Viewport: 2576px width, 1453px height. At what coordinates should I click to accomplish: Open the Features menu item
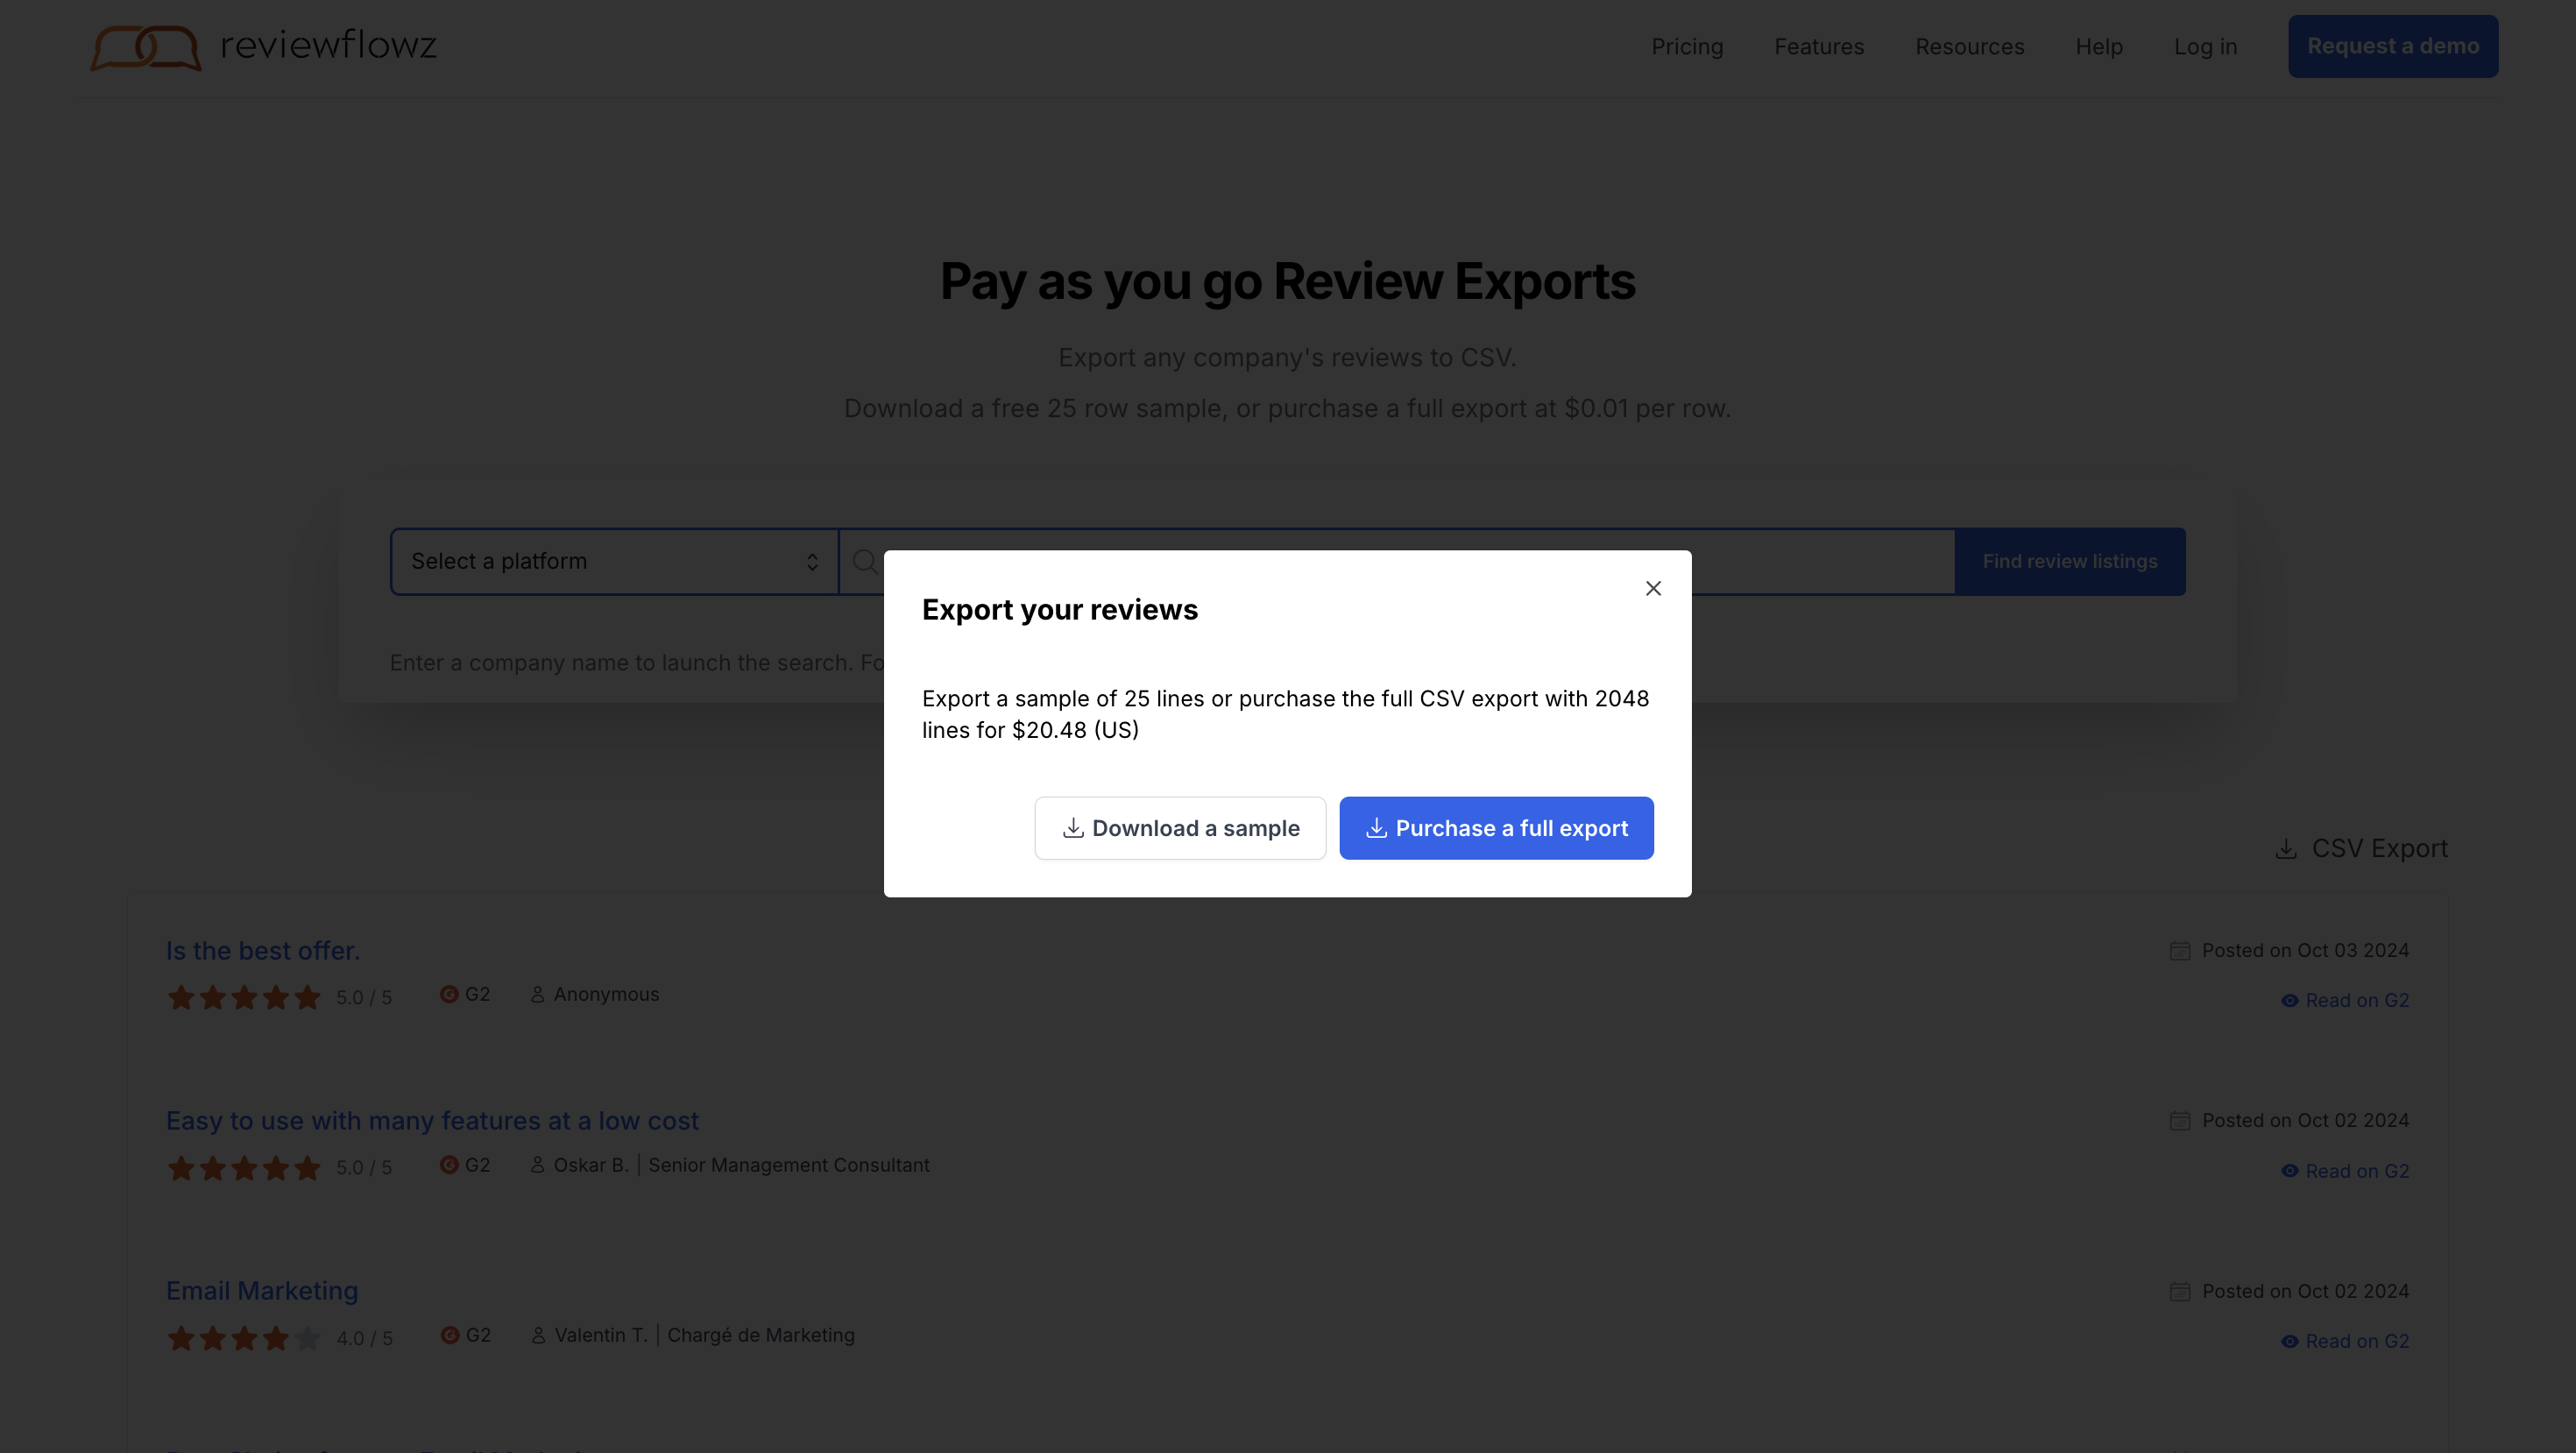(1819, 46)
